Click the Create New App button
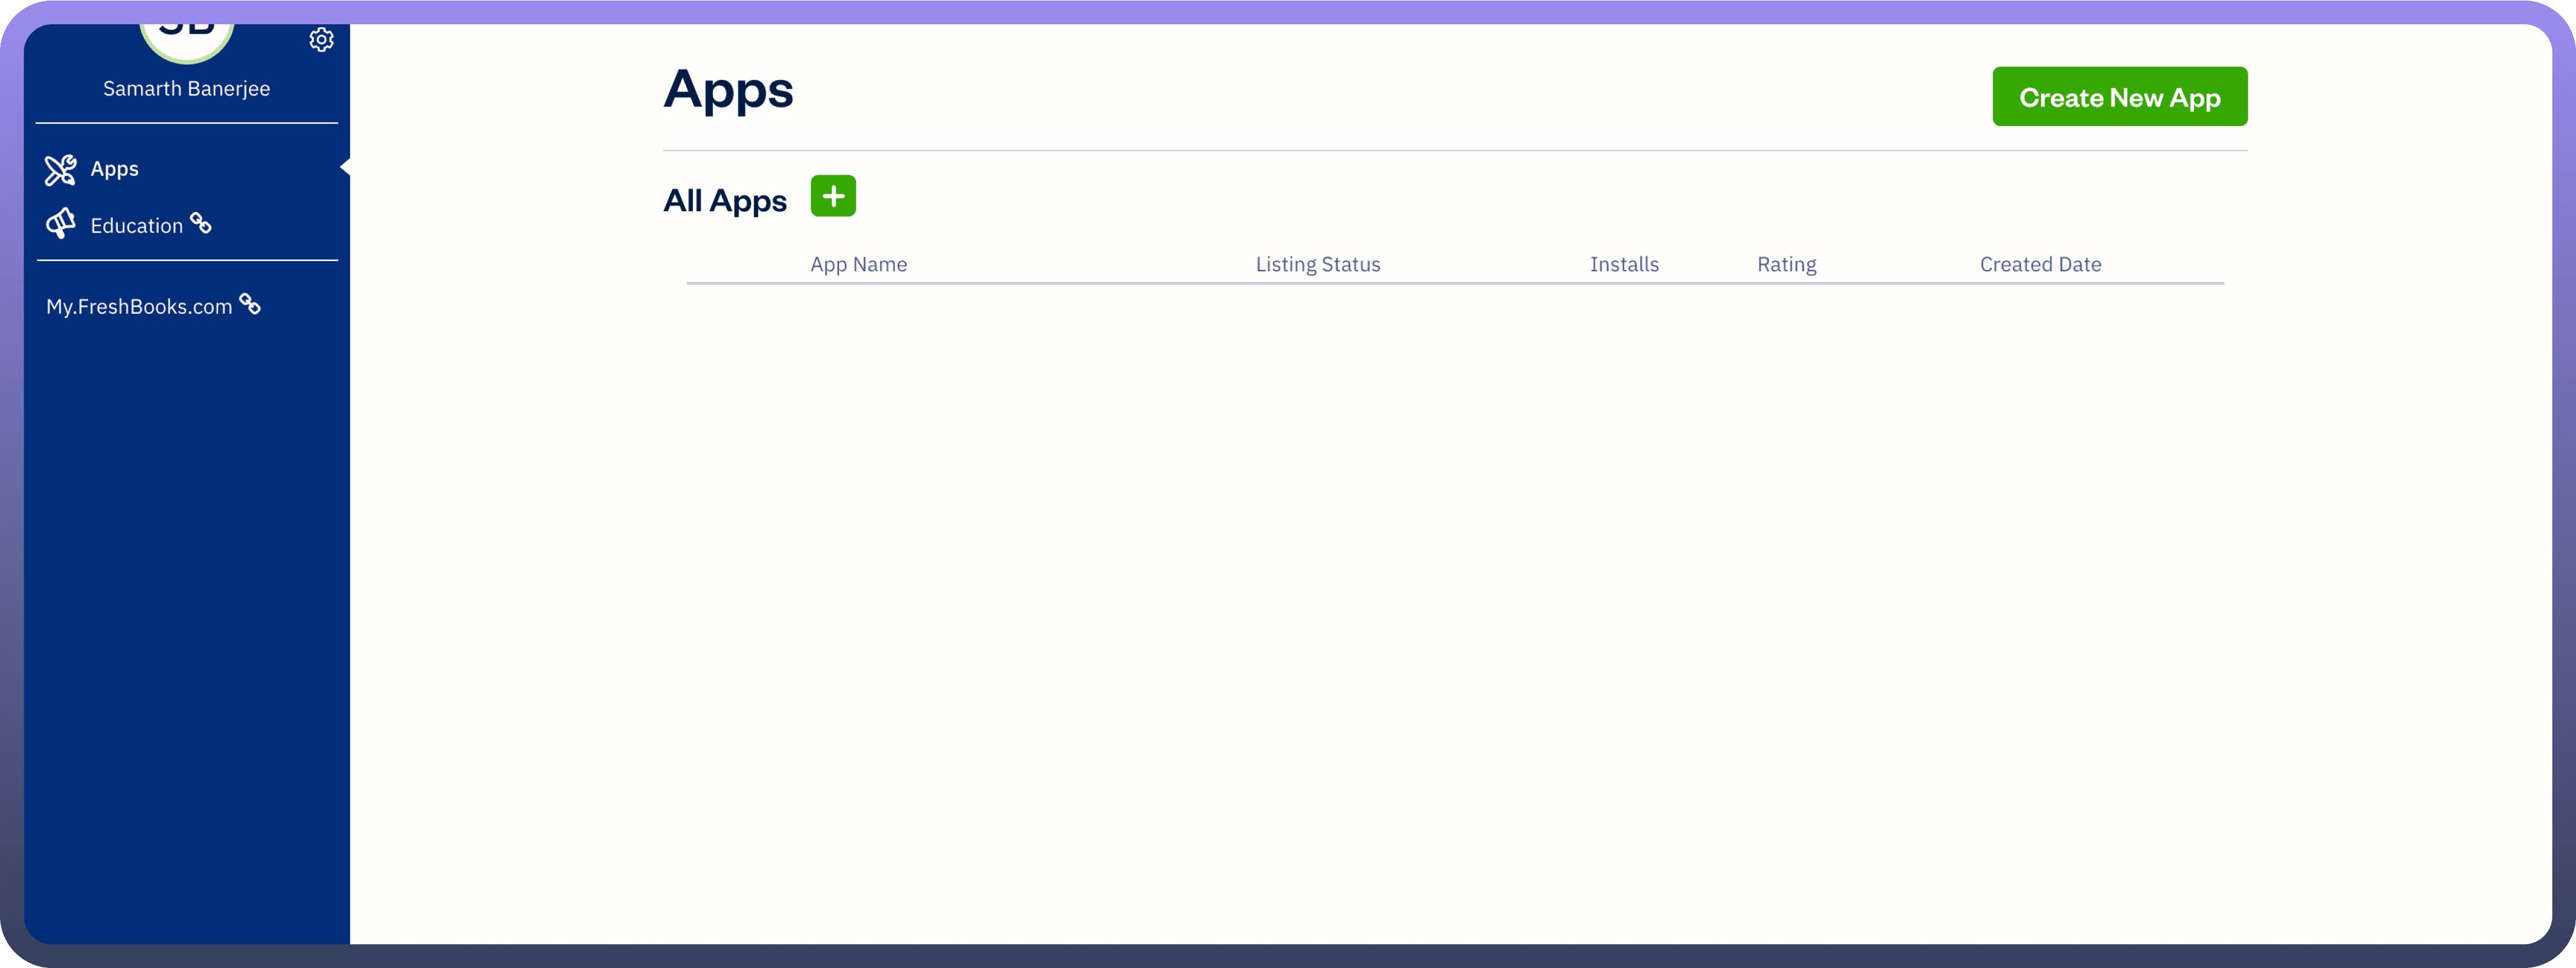This screenshot has width=2576, height=968. click(2119, 97)
